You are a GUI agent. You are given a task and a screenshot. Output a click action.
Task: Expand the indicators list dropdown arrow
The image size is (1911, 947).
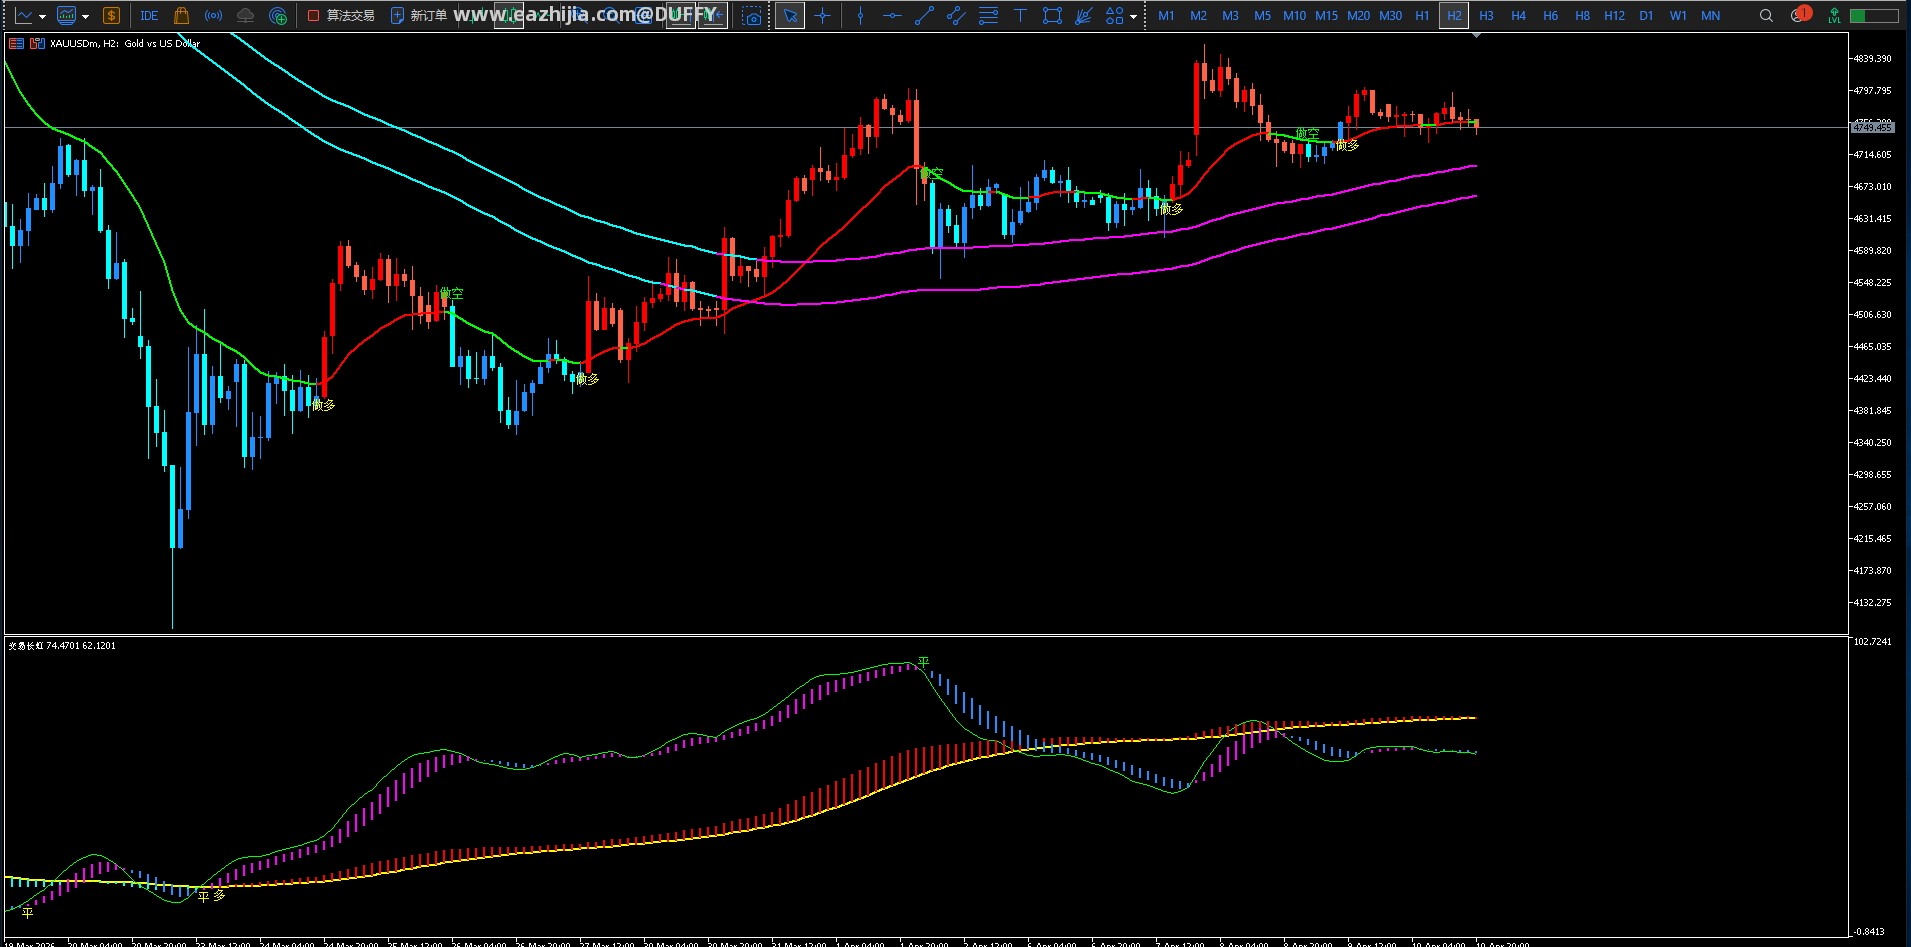tap(85, 17)
